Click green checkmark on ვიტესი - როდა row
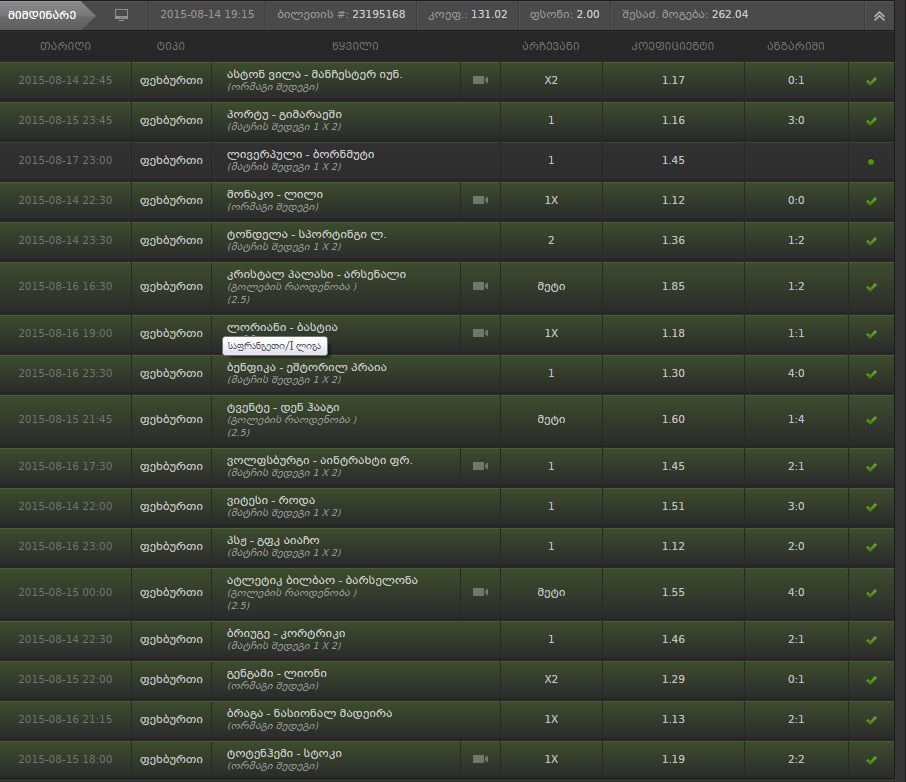Viewport: 906px width, 782px height. point(871,506)
